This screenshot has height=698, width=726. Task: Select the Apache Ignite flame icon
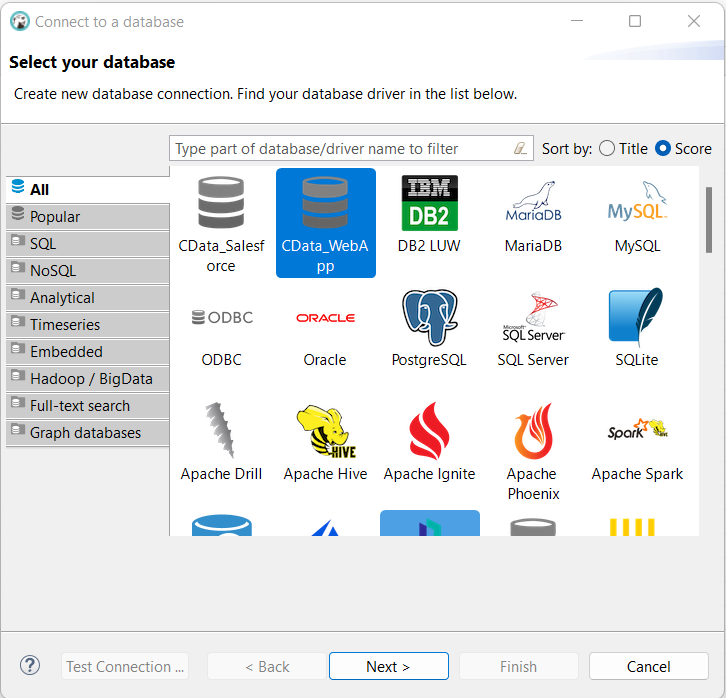click(x=429, y=432)
